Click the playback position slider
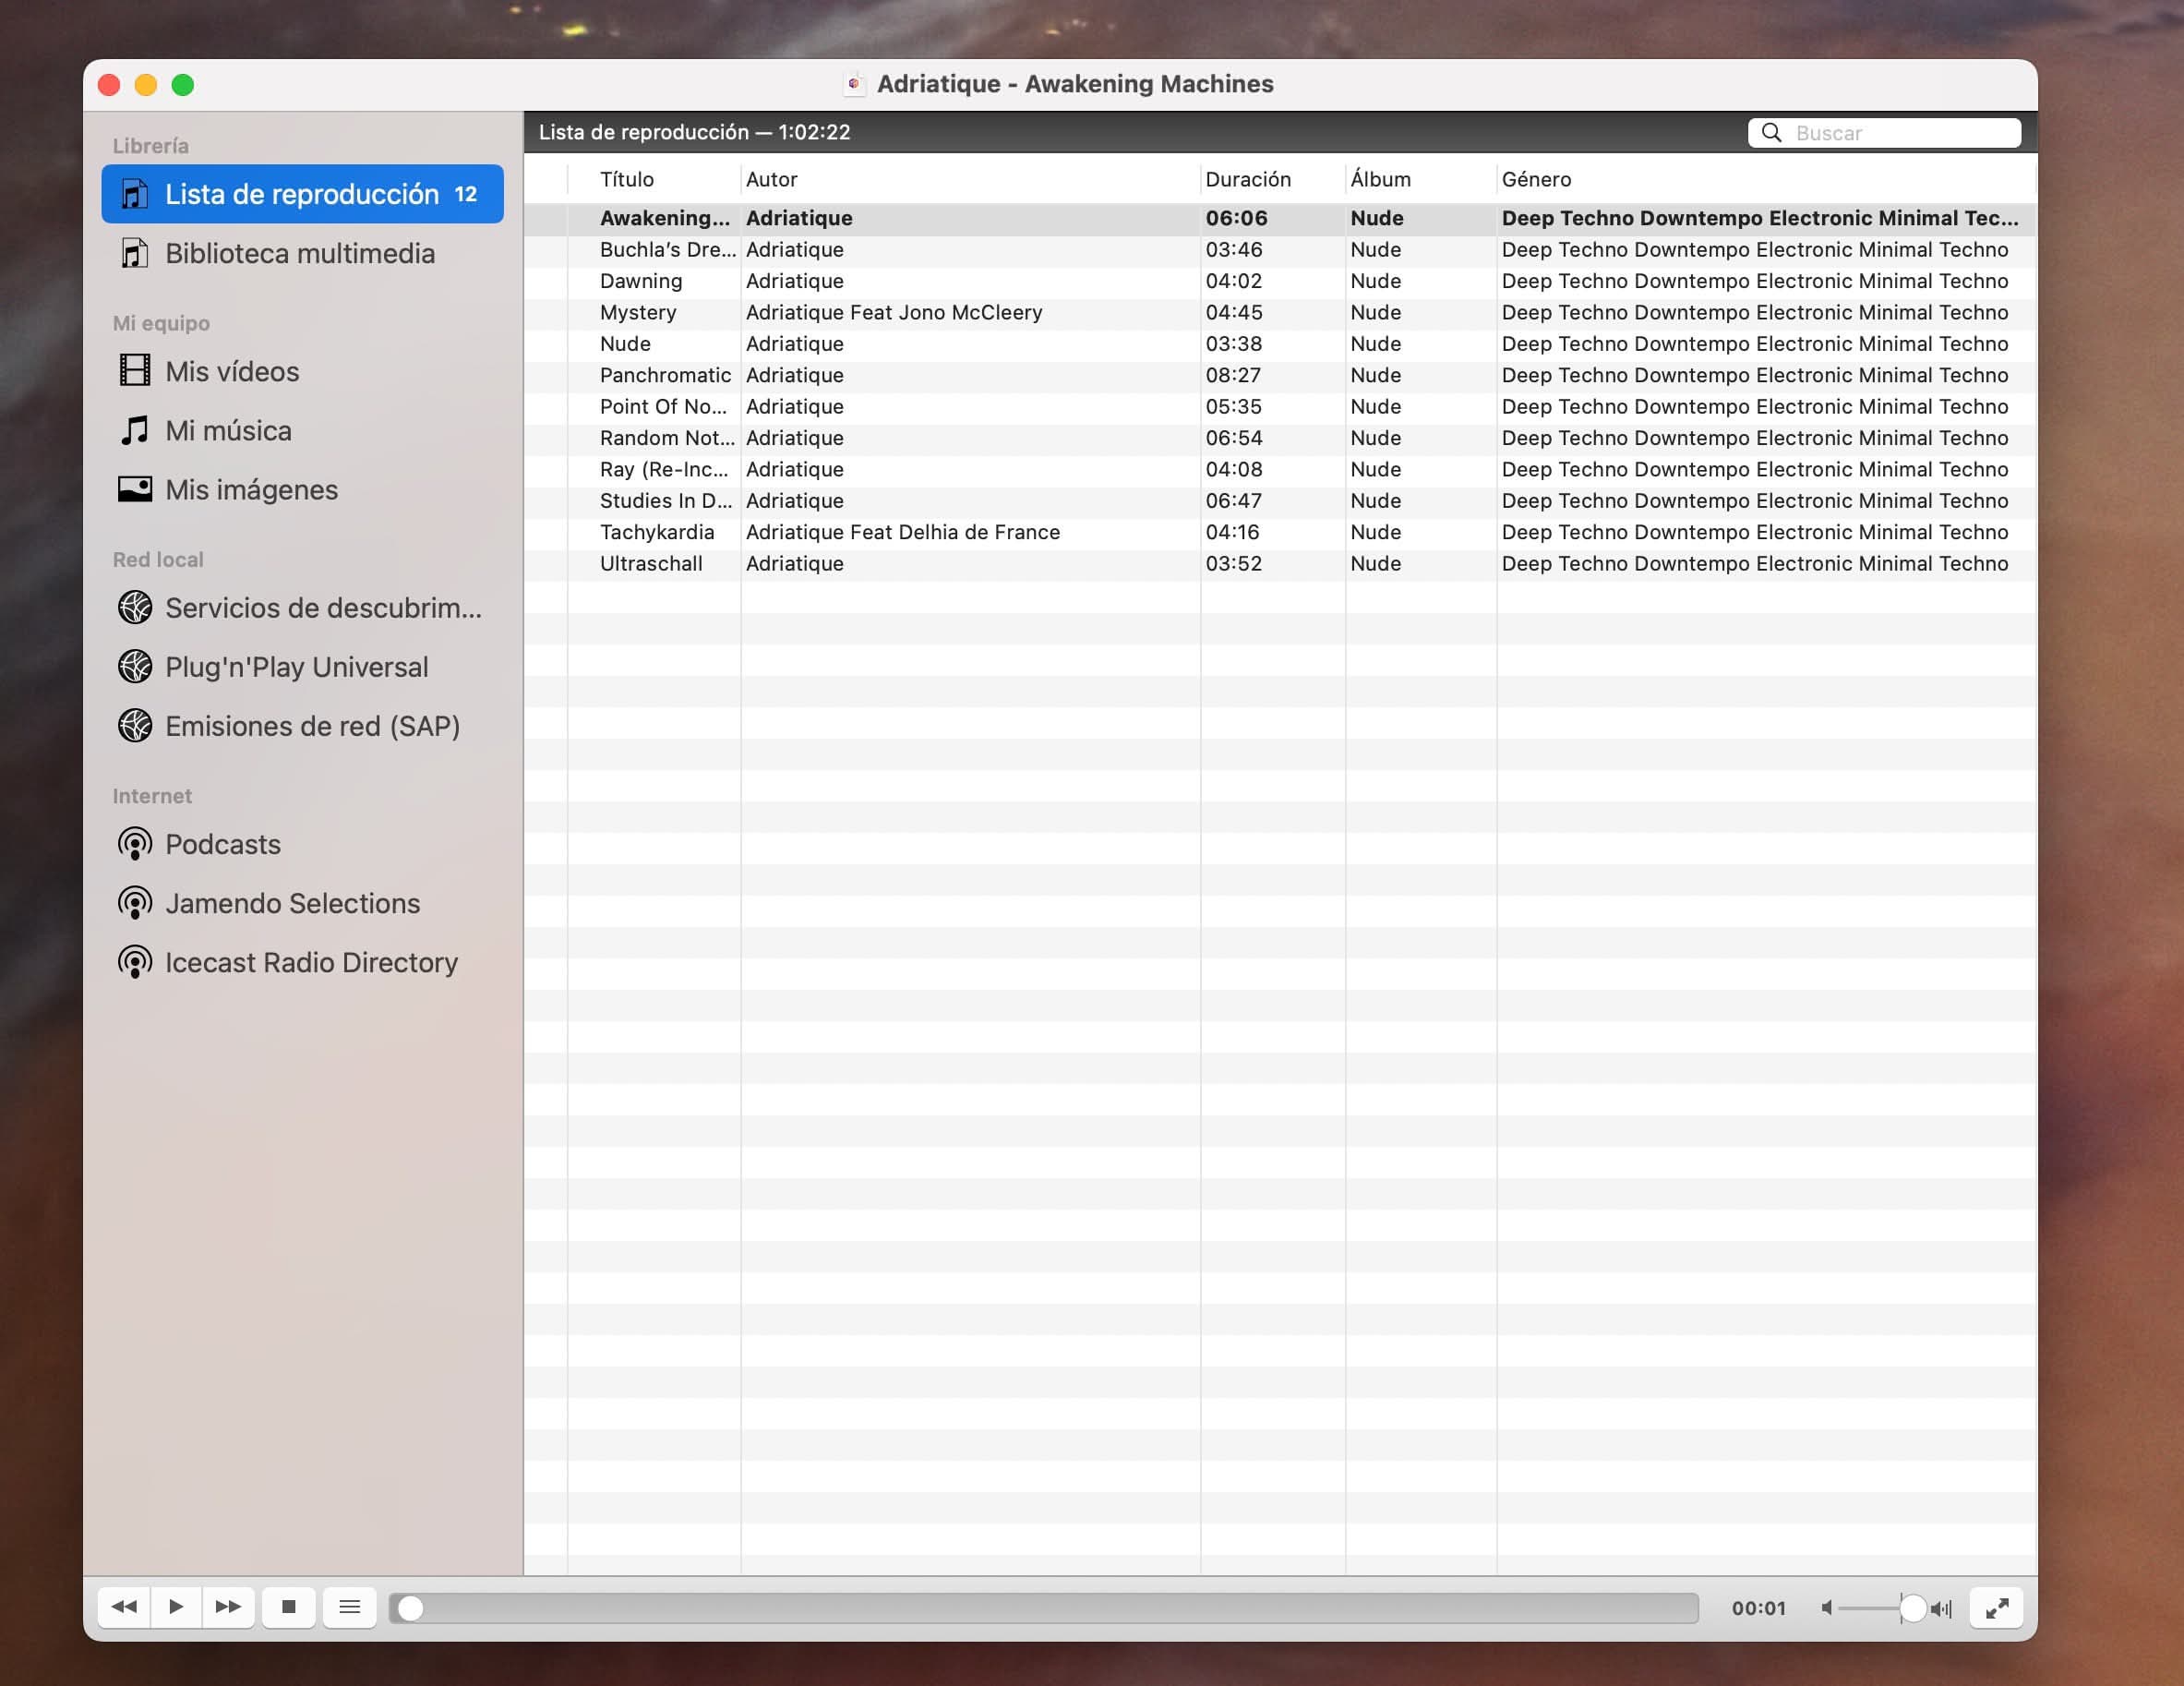Image resolution: width=2184 pixels, height=1686 pixels. [x=1044, y=1608]
